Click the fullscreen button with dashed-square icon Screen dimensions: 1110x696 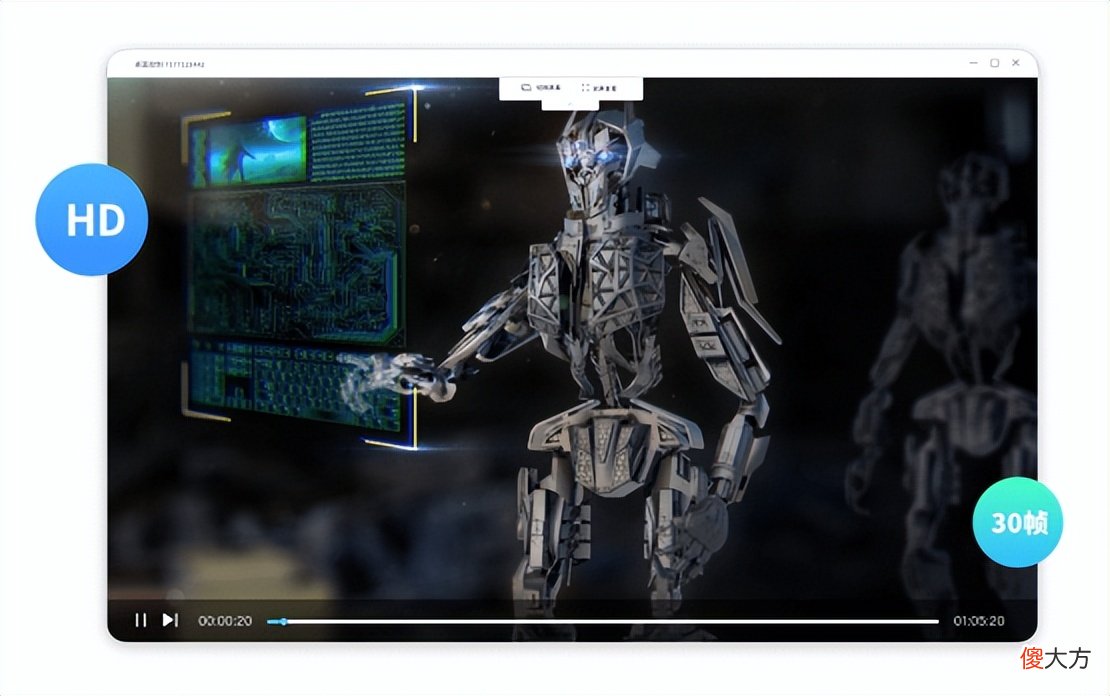pyautogui.click(x=599, y=88)
